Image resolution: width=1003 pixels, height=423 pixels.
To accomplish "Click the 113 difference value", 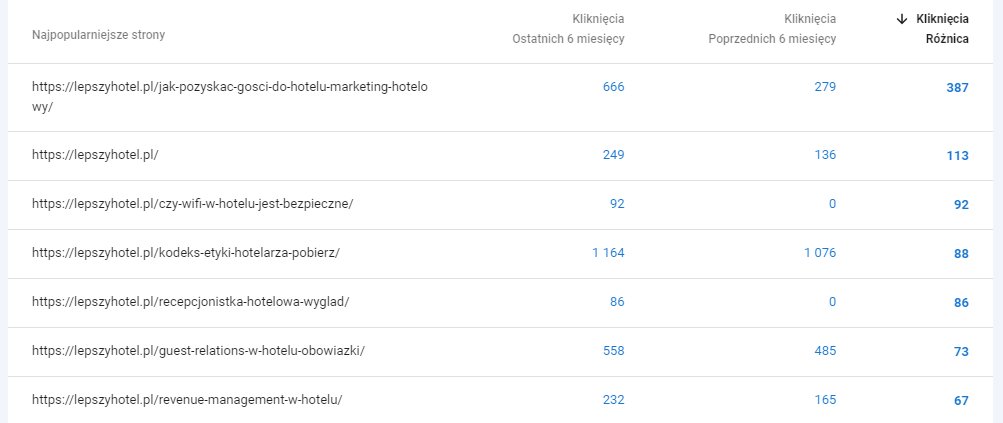I will 957,156.
